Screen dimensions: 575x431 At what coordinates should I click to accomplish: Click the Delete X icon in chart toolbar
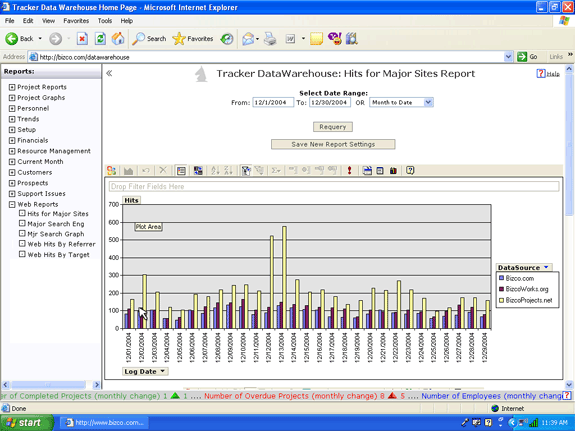163,170
